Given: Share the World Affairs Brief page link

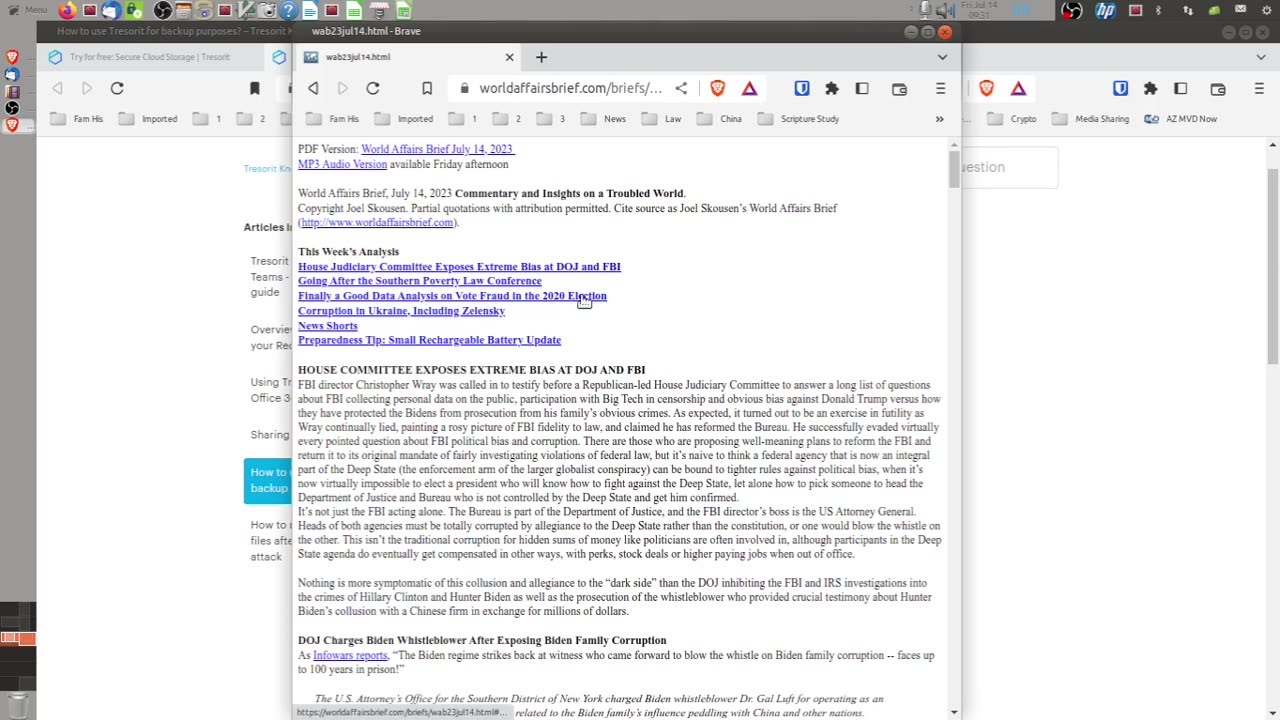Looking at the screenshot, I should [681, 89].
